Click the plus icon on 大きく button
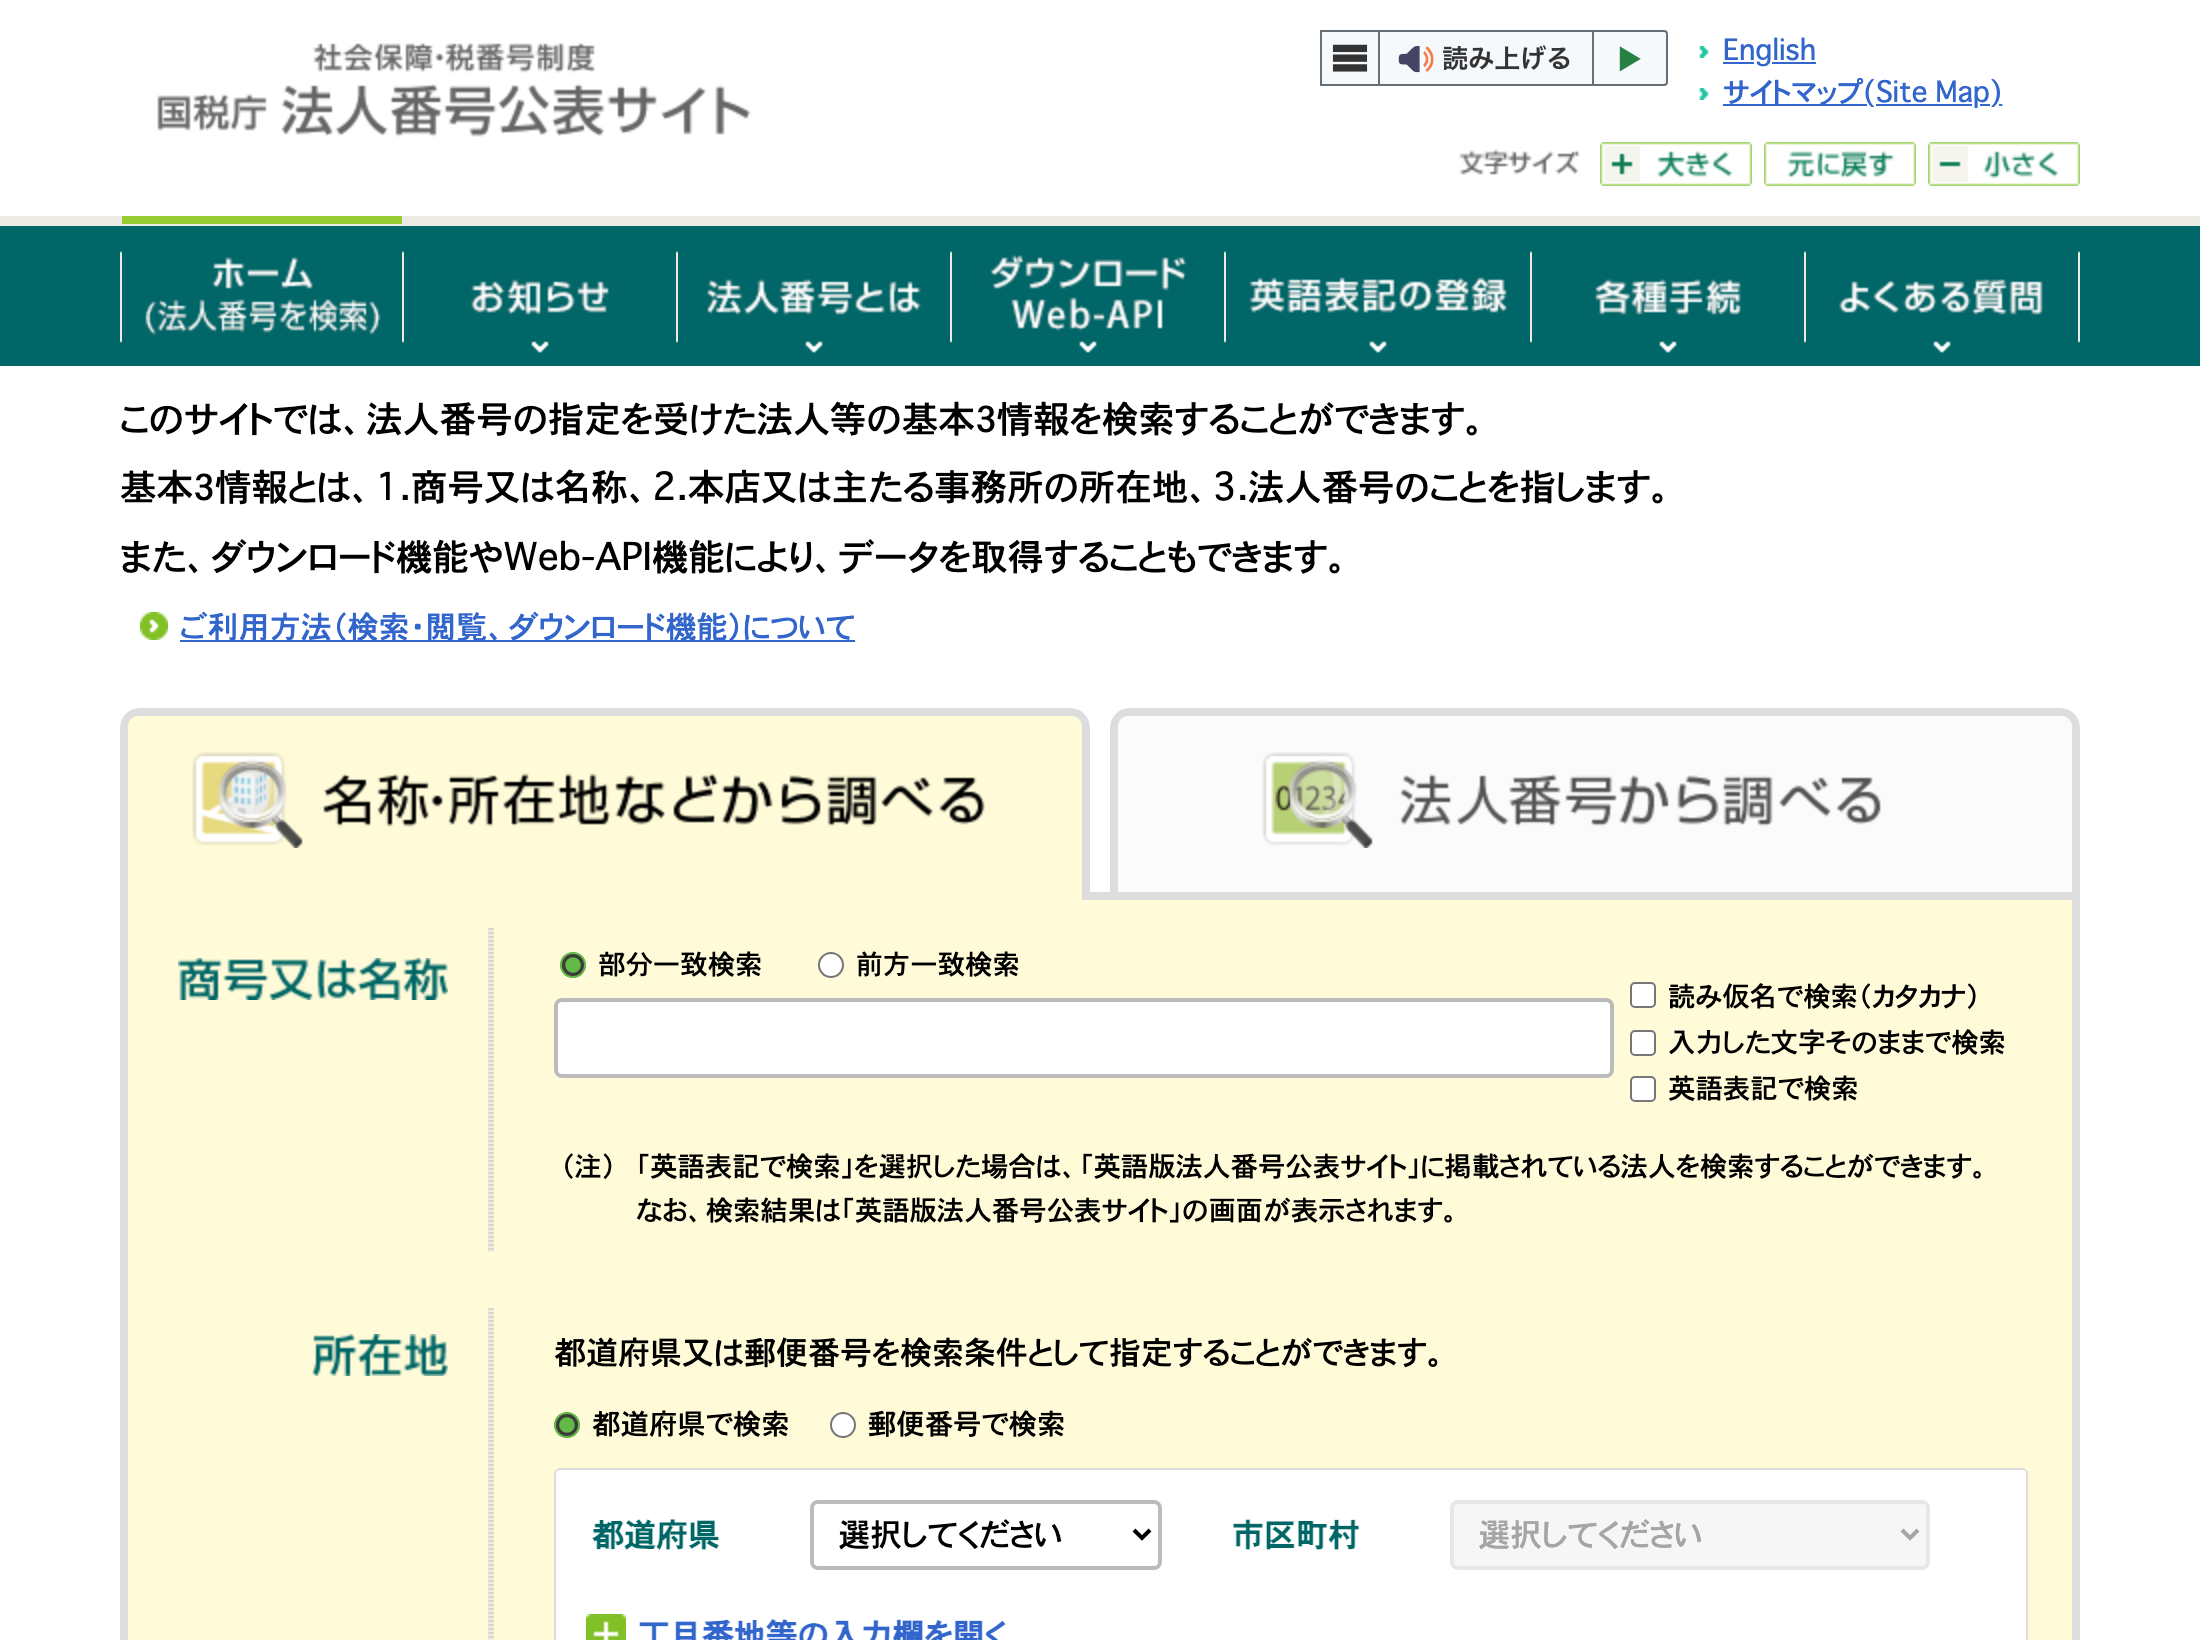Screen dimensions: 2200x1640 click(1623, 164)
